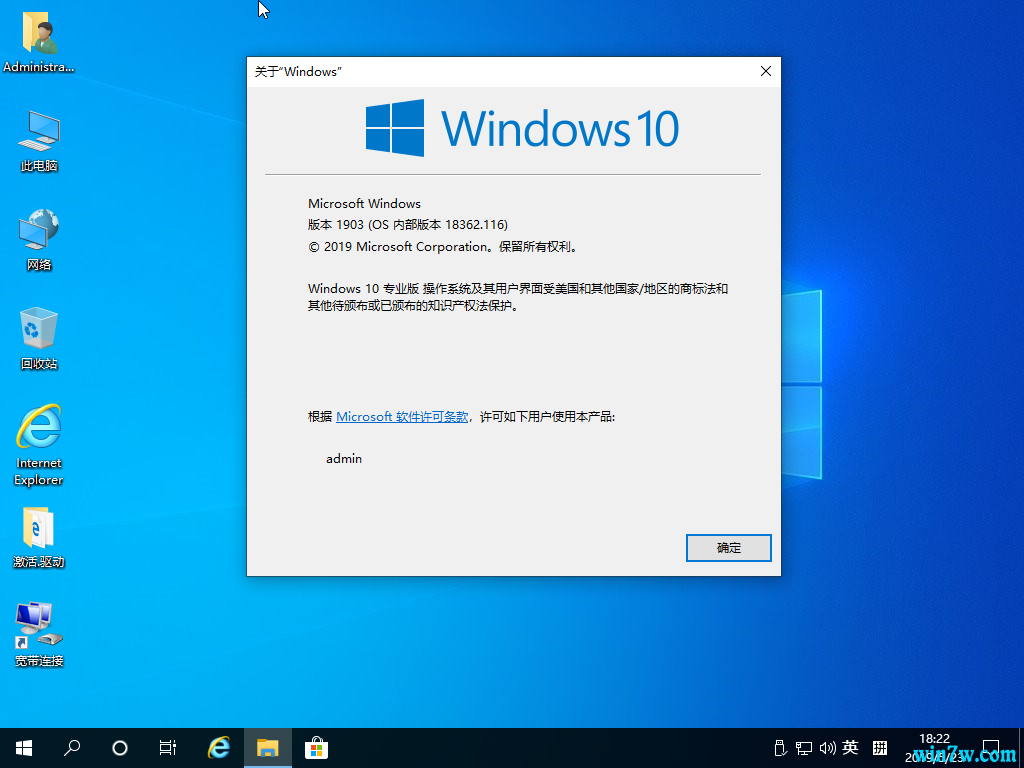1024x768 pixels.
Task: Open the 回收站 recycle bin icon
Action: [39, 338]
